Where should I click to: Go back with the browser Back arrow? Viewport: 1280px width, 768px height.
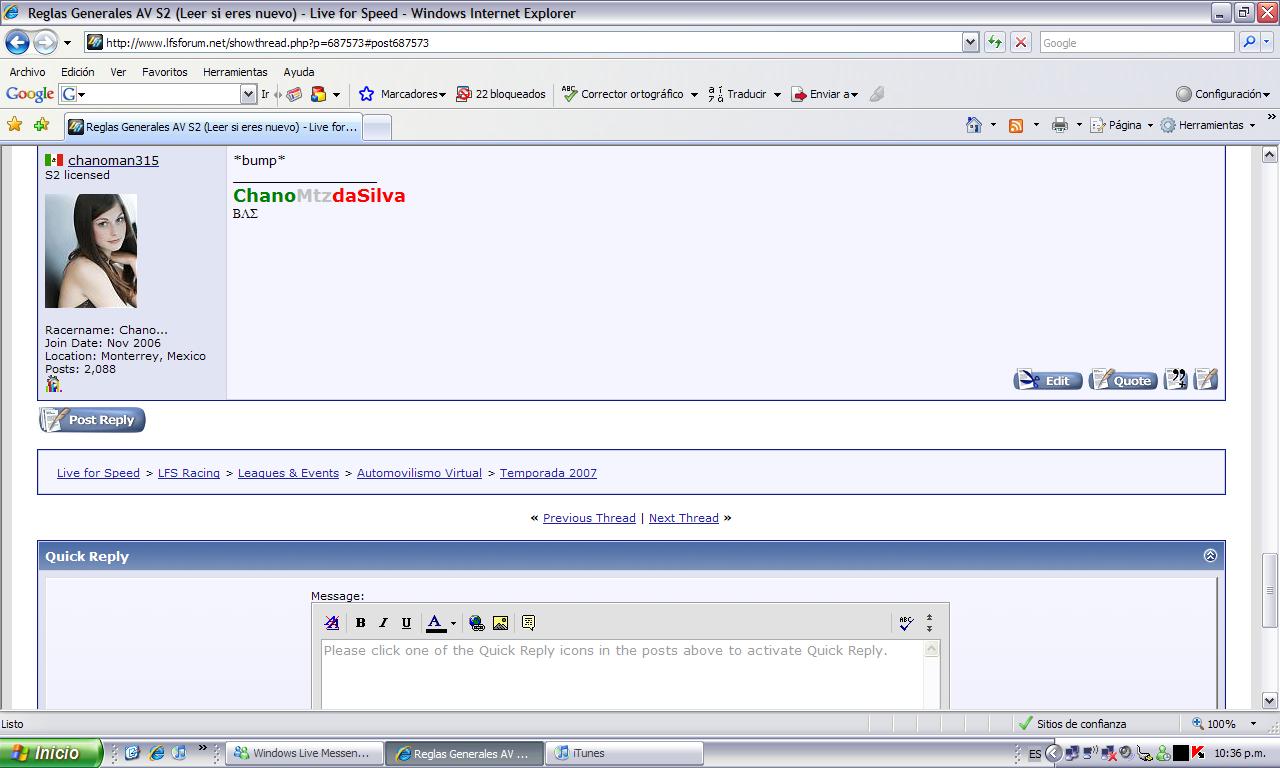[17, 43]
